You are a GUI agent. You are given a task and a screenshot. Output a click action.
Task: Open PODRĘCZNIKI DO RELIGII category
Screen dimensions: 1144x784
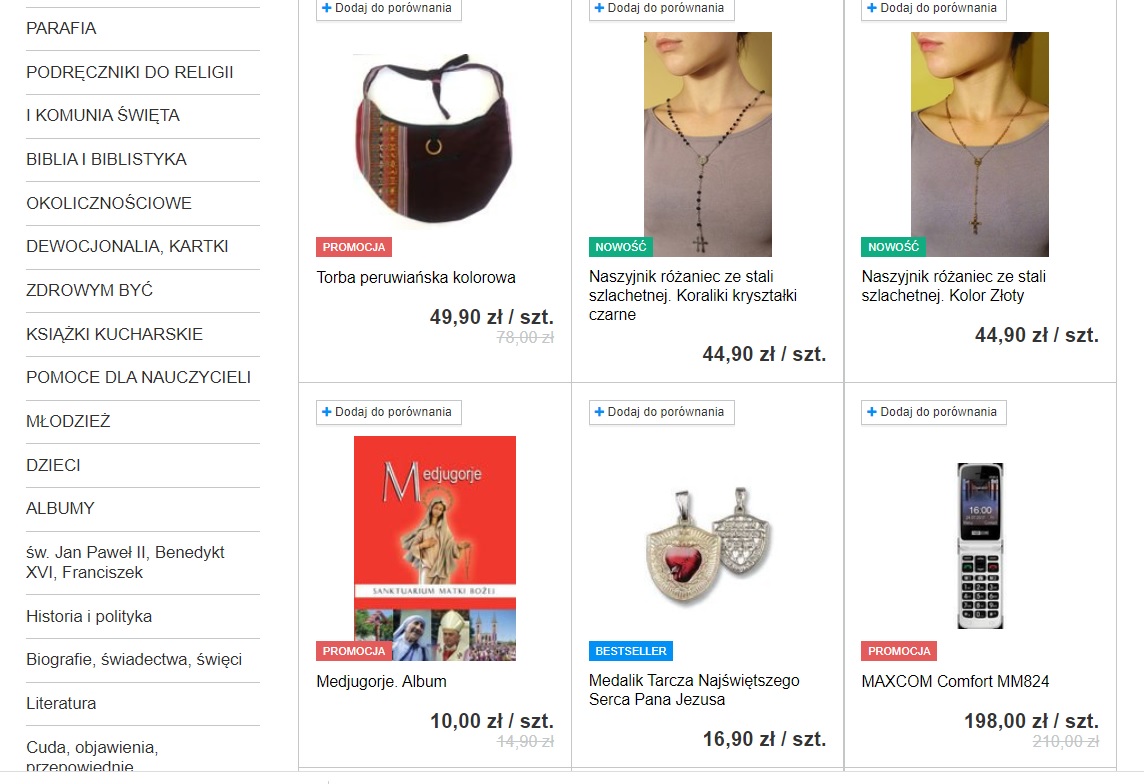(130, 72)
